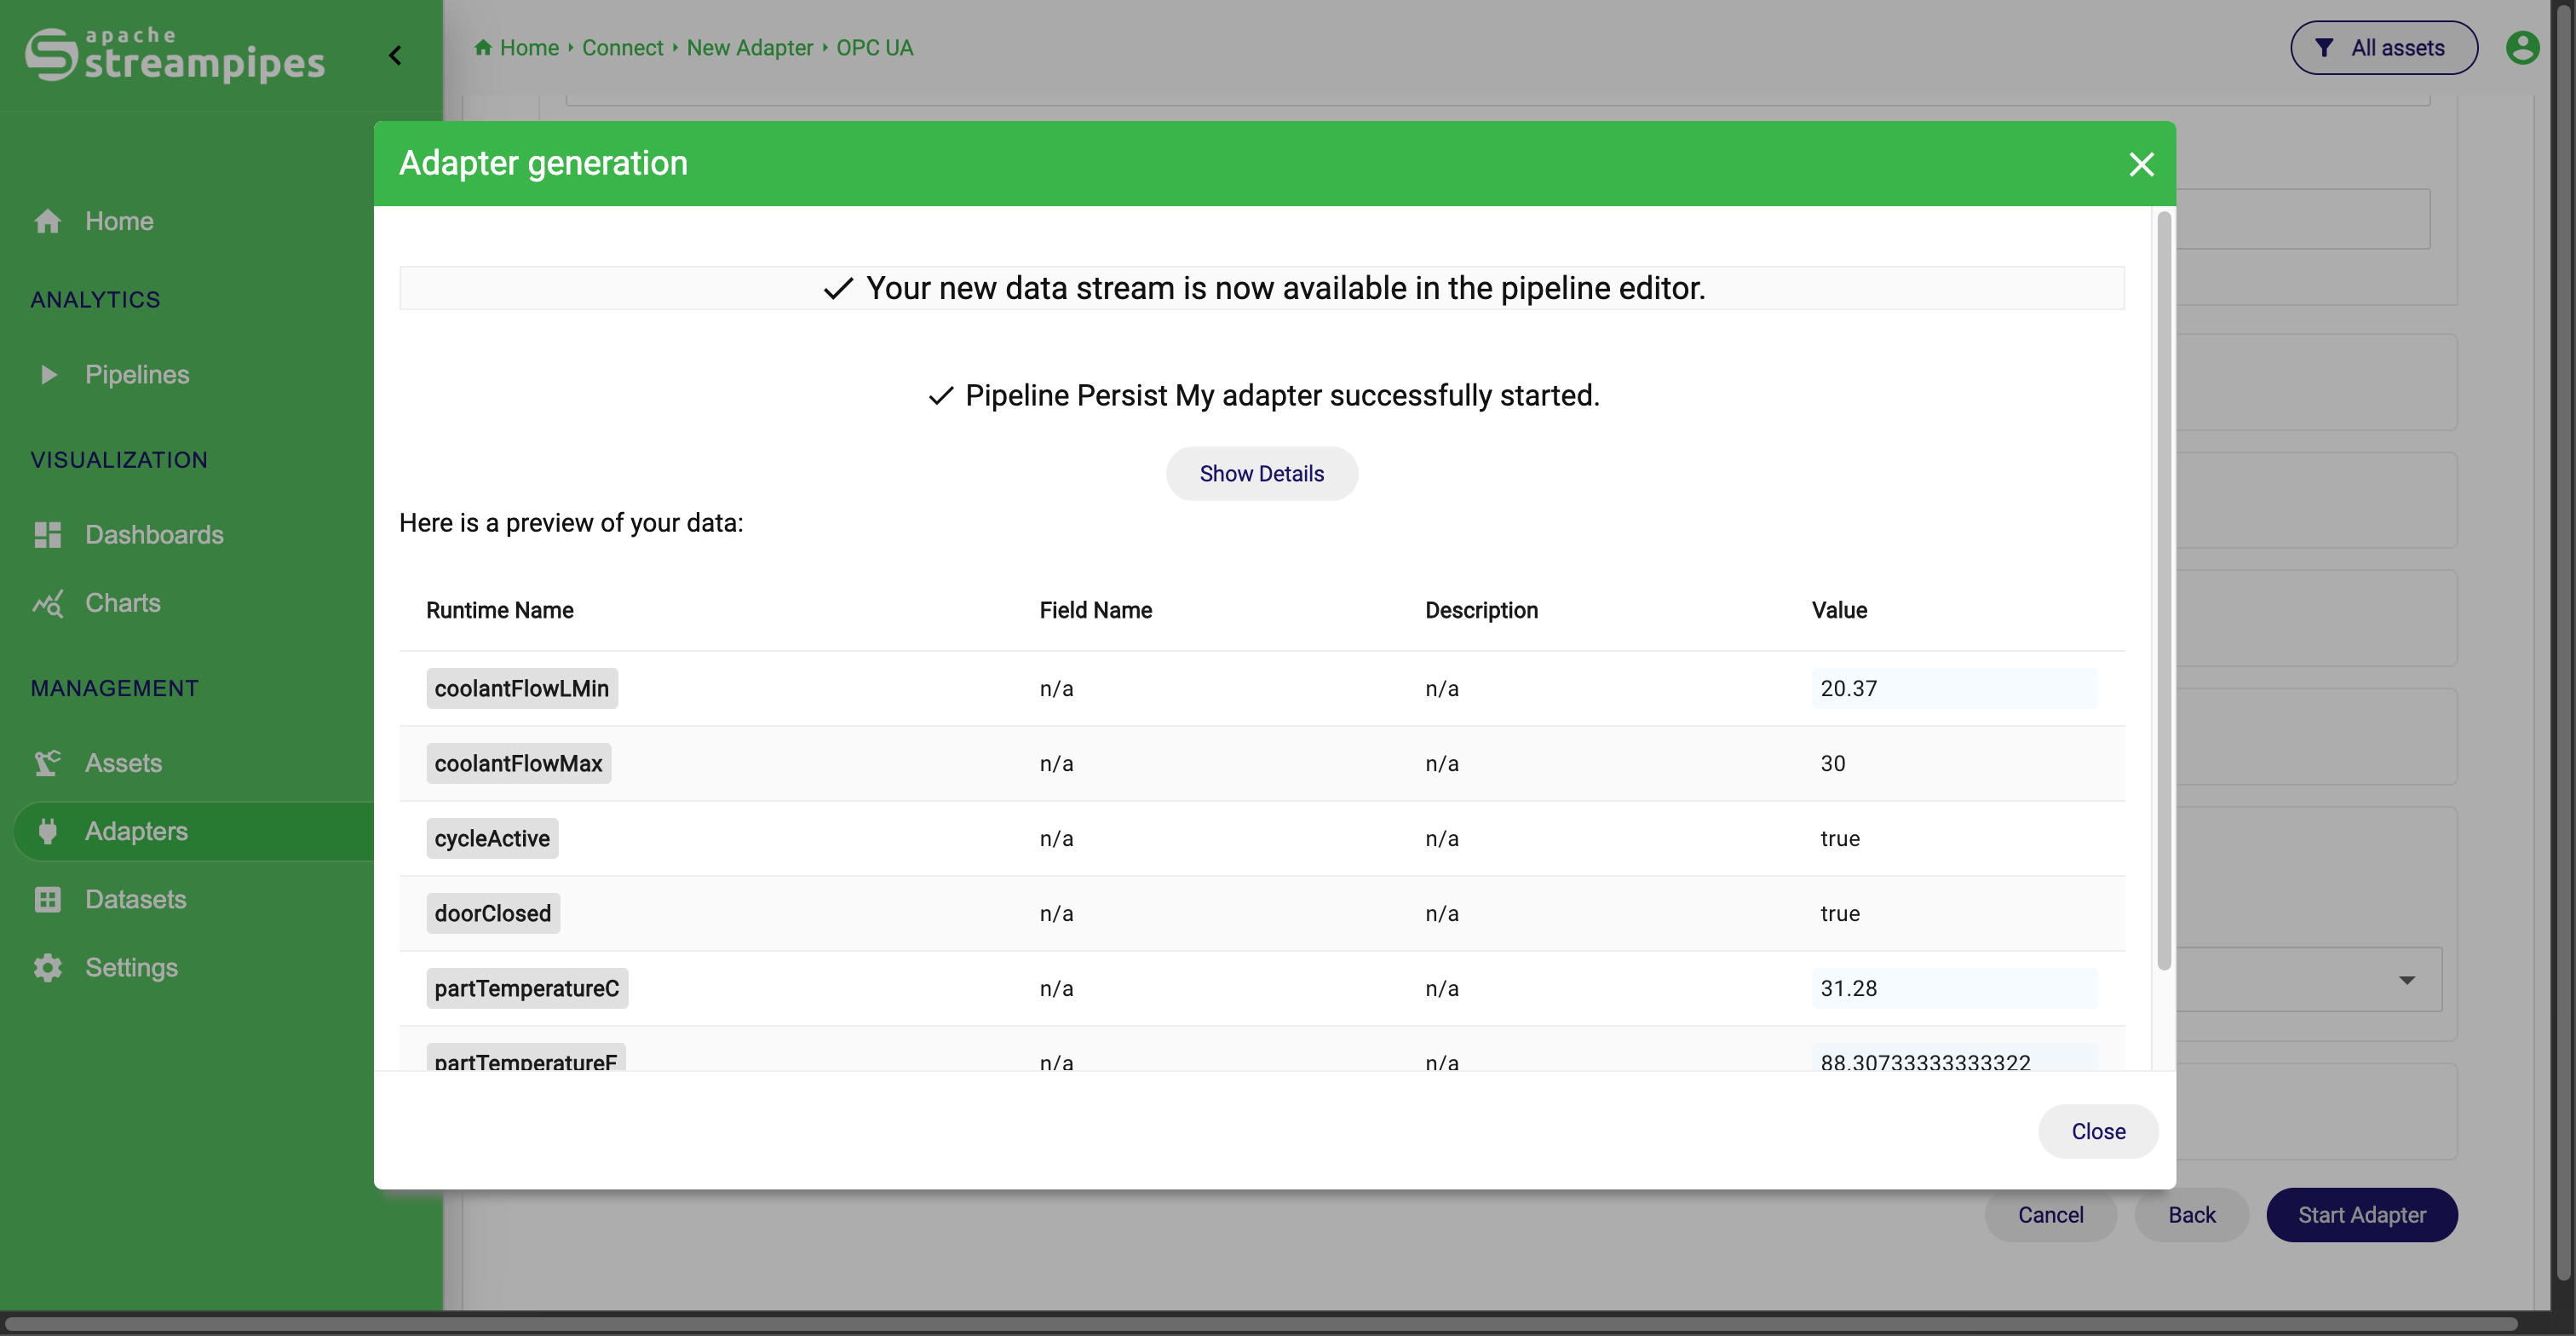
Task: Open the dropdown arrow behind the dialog
Action: pyautogui.click(x=2406, y=979)
